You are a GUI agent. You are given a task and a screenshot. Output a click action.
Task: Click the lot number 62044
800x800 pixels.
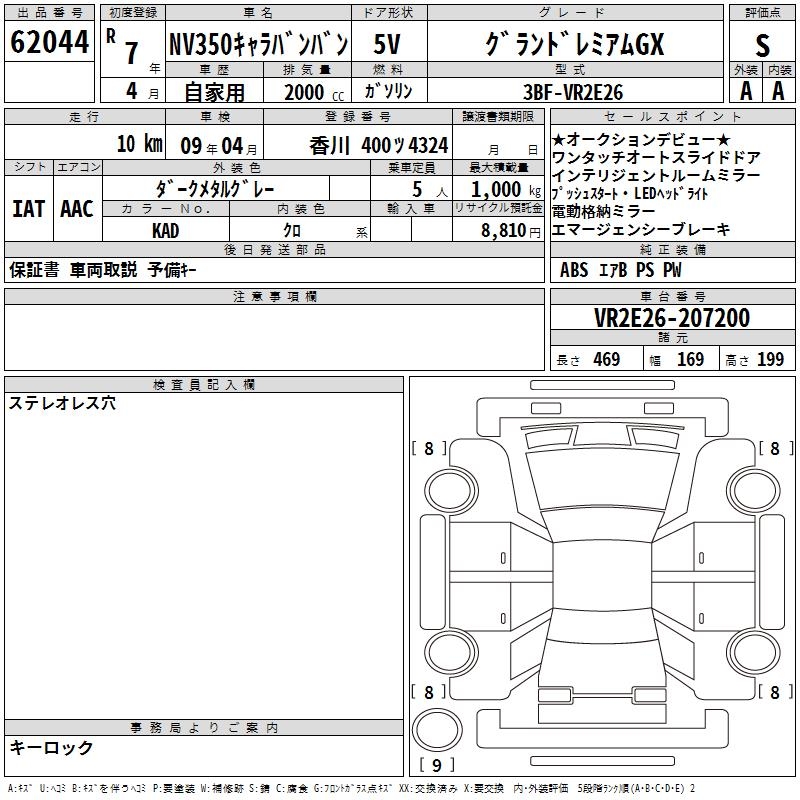pos(49,43)
